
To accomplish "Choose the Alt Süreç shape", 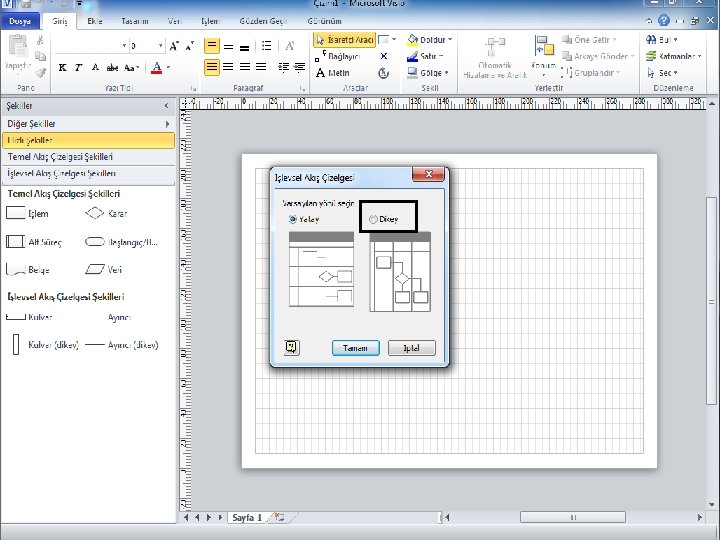I will pos(16,241).
